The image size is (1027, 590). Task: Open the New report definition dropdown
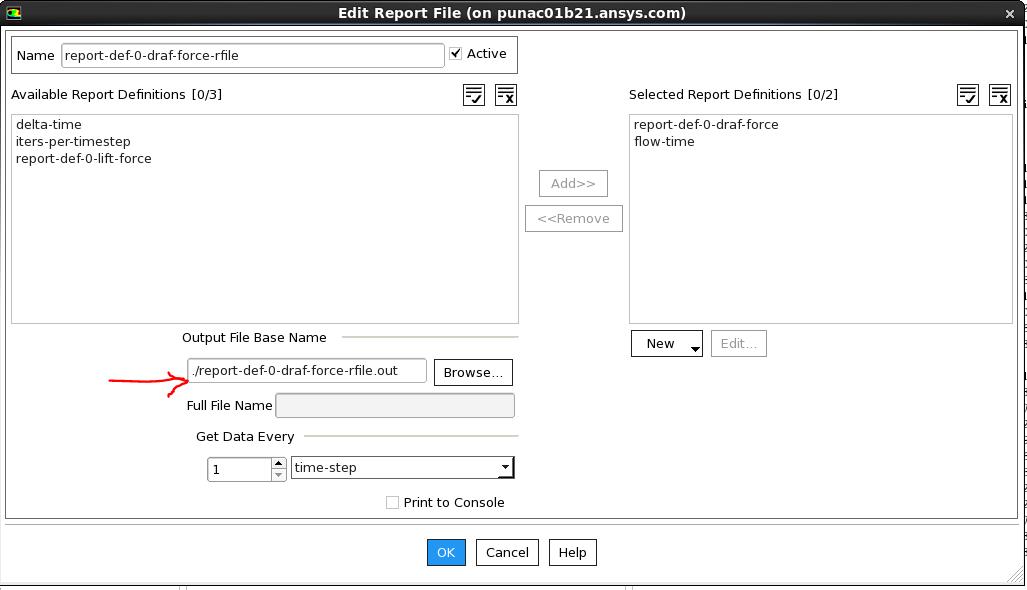(x=667, y=344)
